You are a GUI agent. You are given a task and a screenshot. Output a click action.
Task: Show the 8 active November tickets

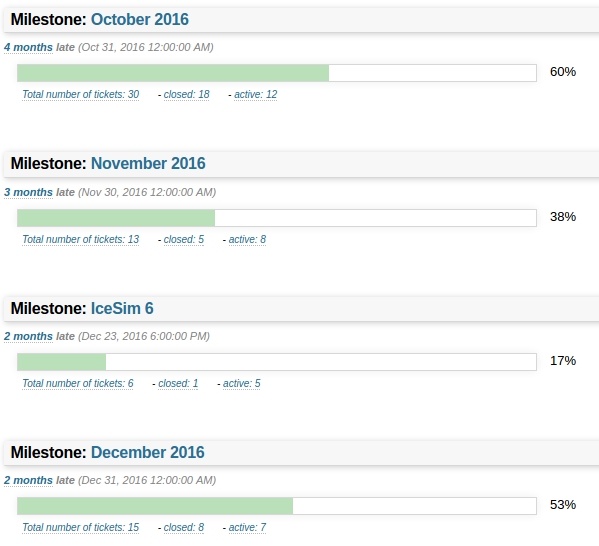[x=247, y=240]
